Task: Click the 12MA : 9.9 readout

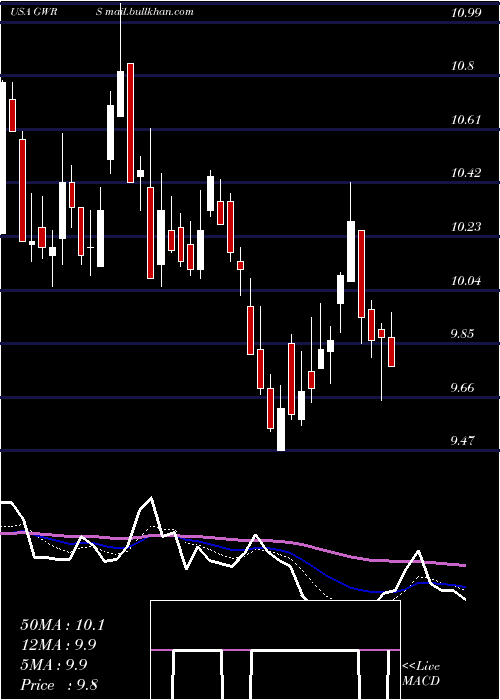Action: click(59, 645)
